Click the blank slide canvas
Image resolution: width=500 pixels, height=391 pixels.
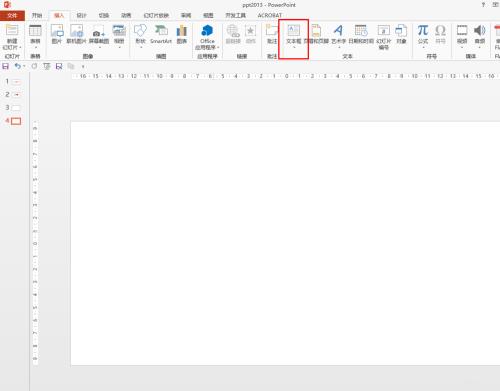click(x=285, y=243)
